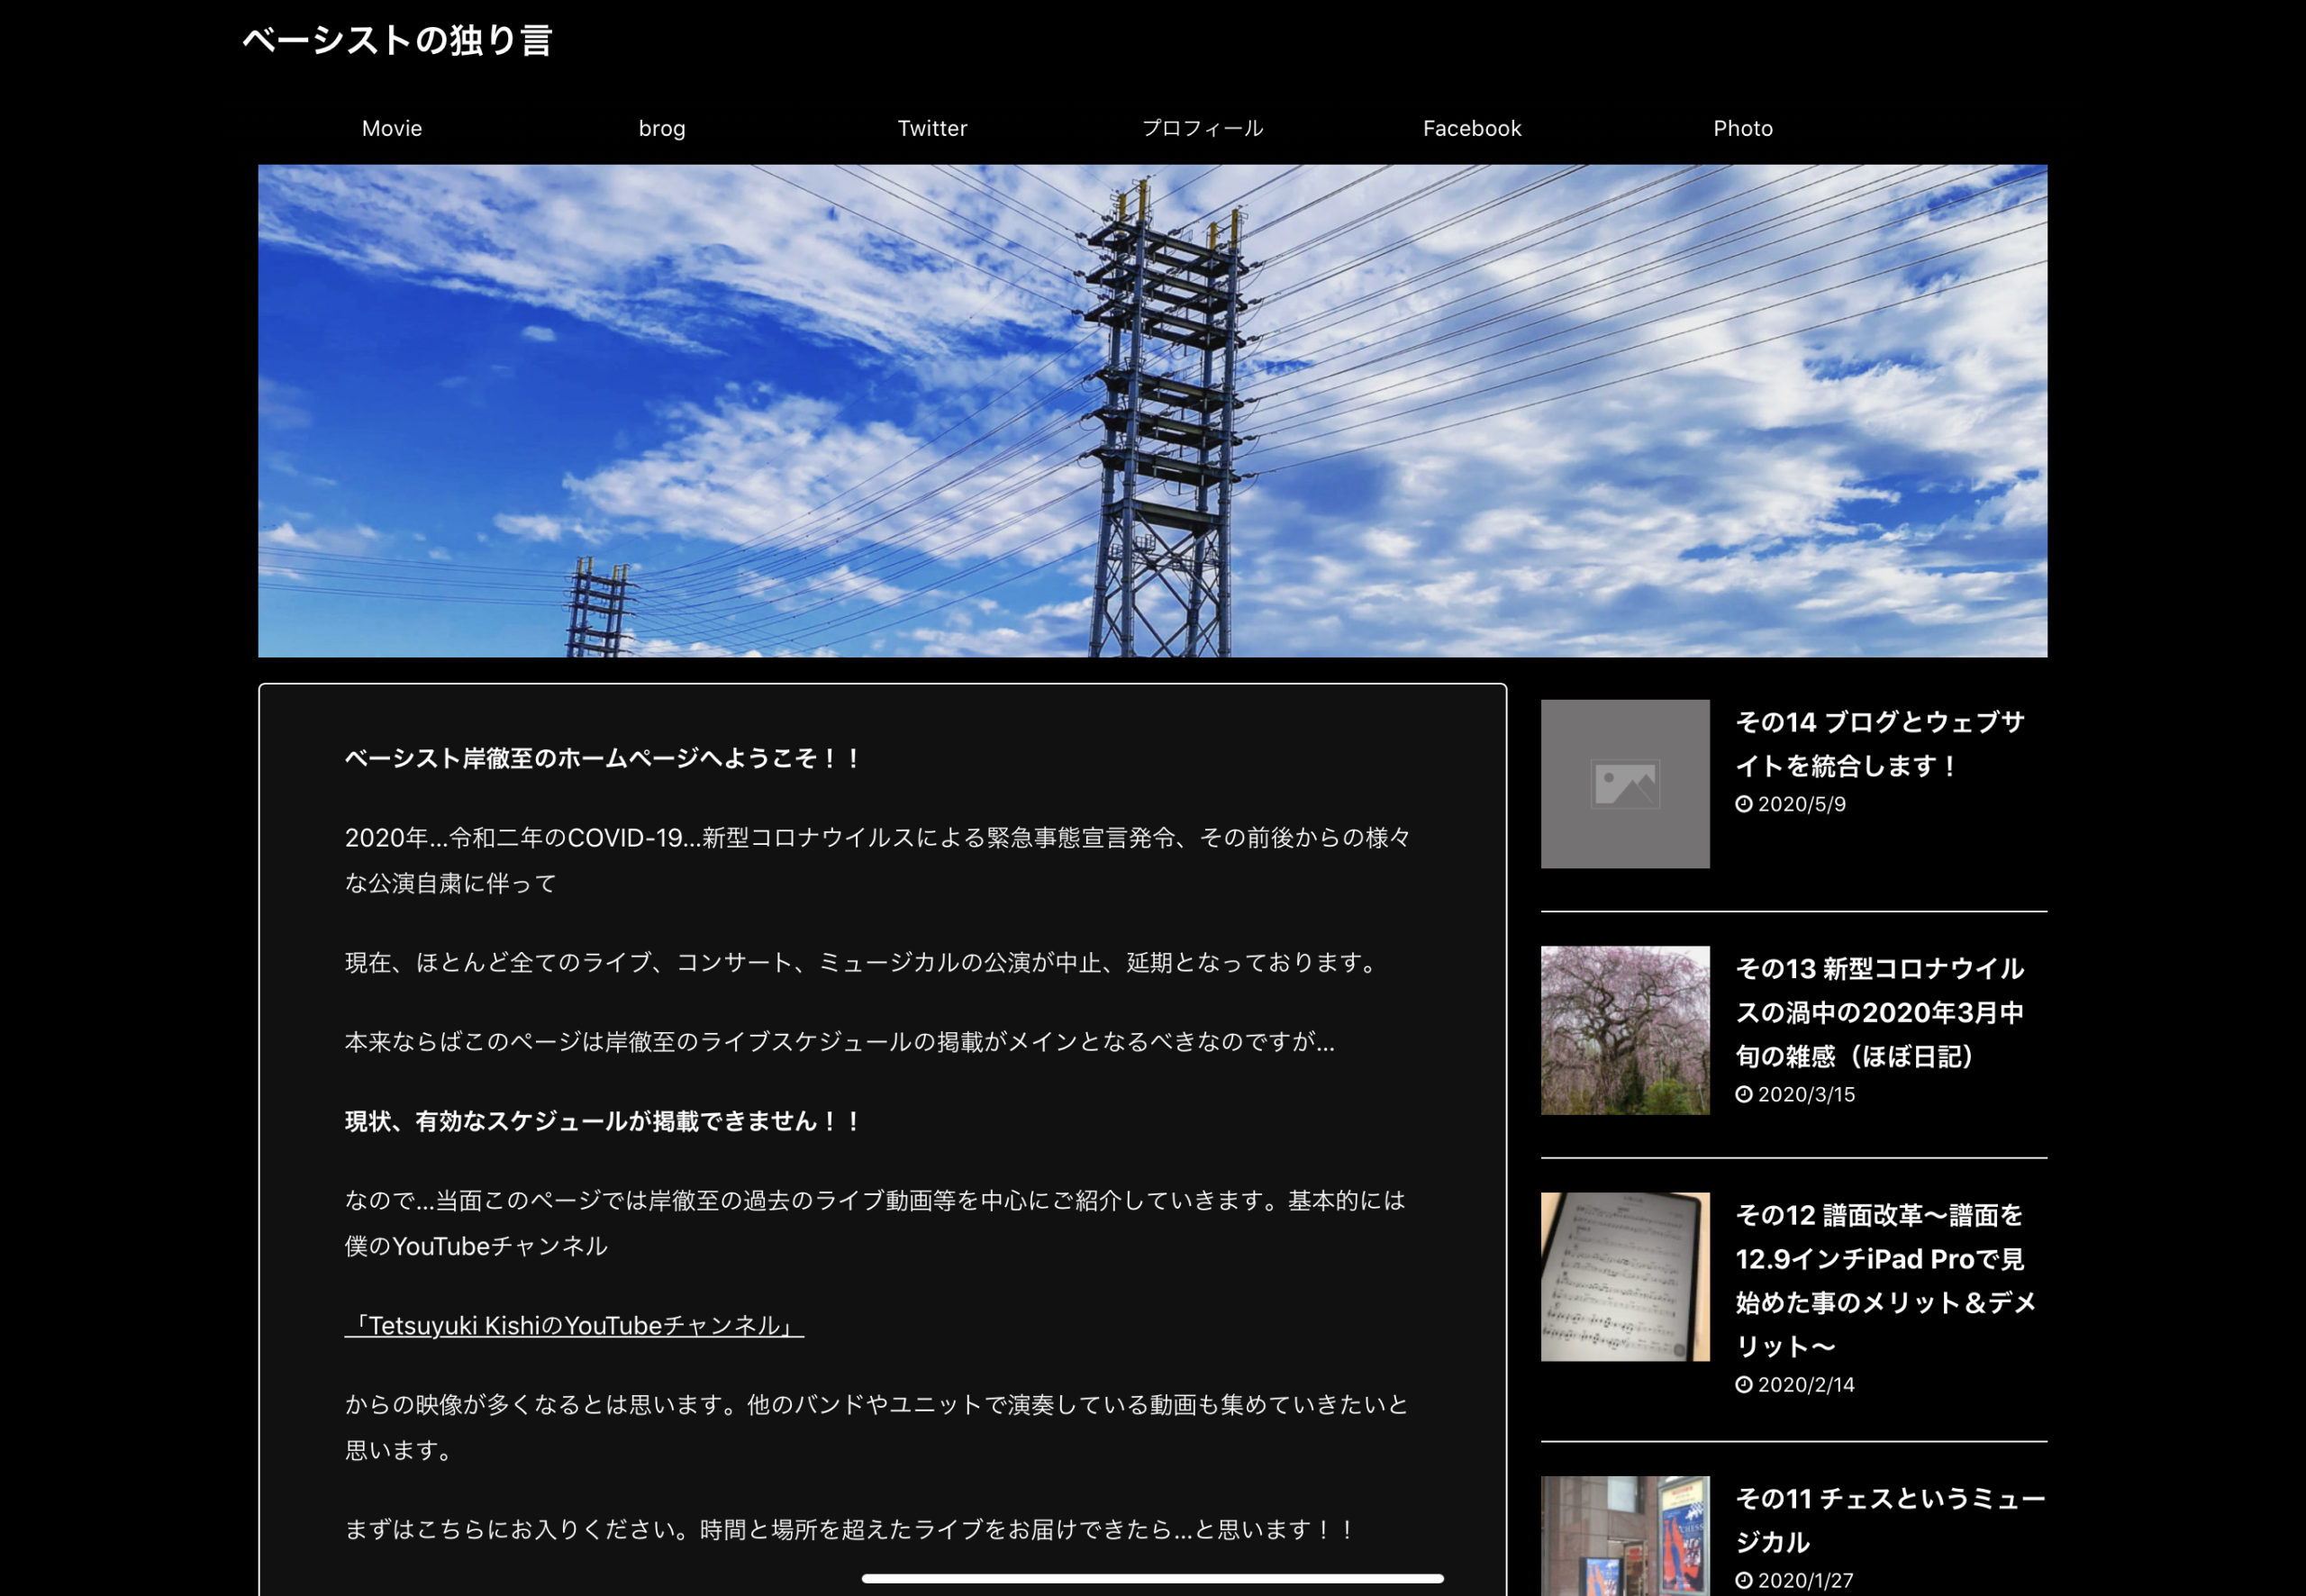Click the bold line 現状、有効なスケジュールが掲載できません！！

[x=604, y=1121]
